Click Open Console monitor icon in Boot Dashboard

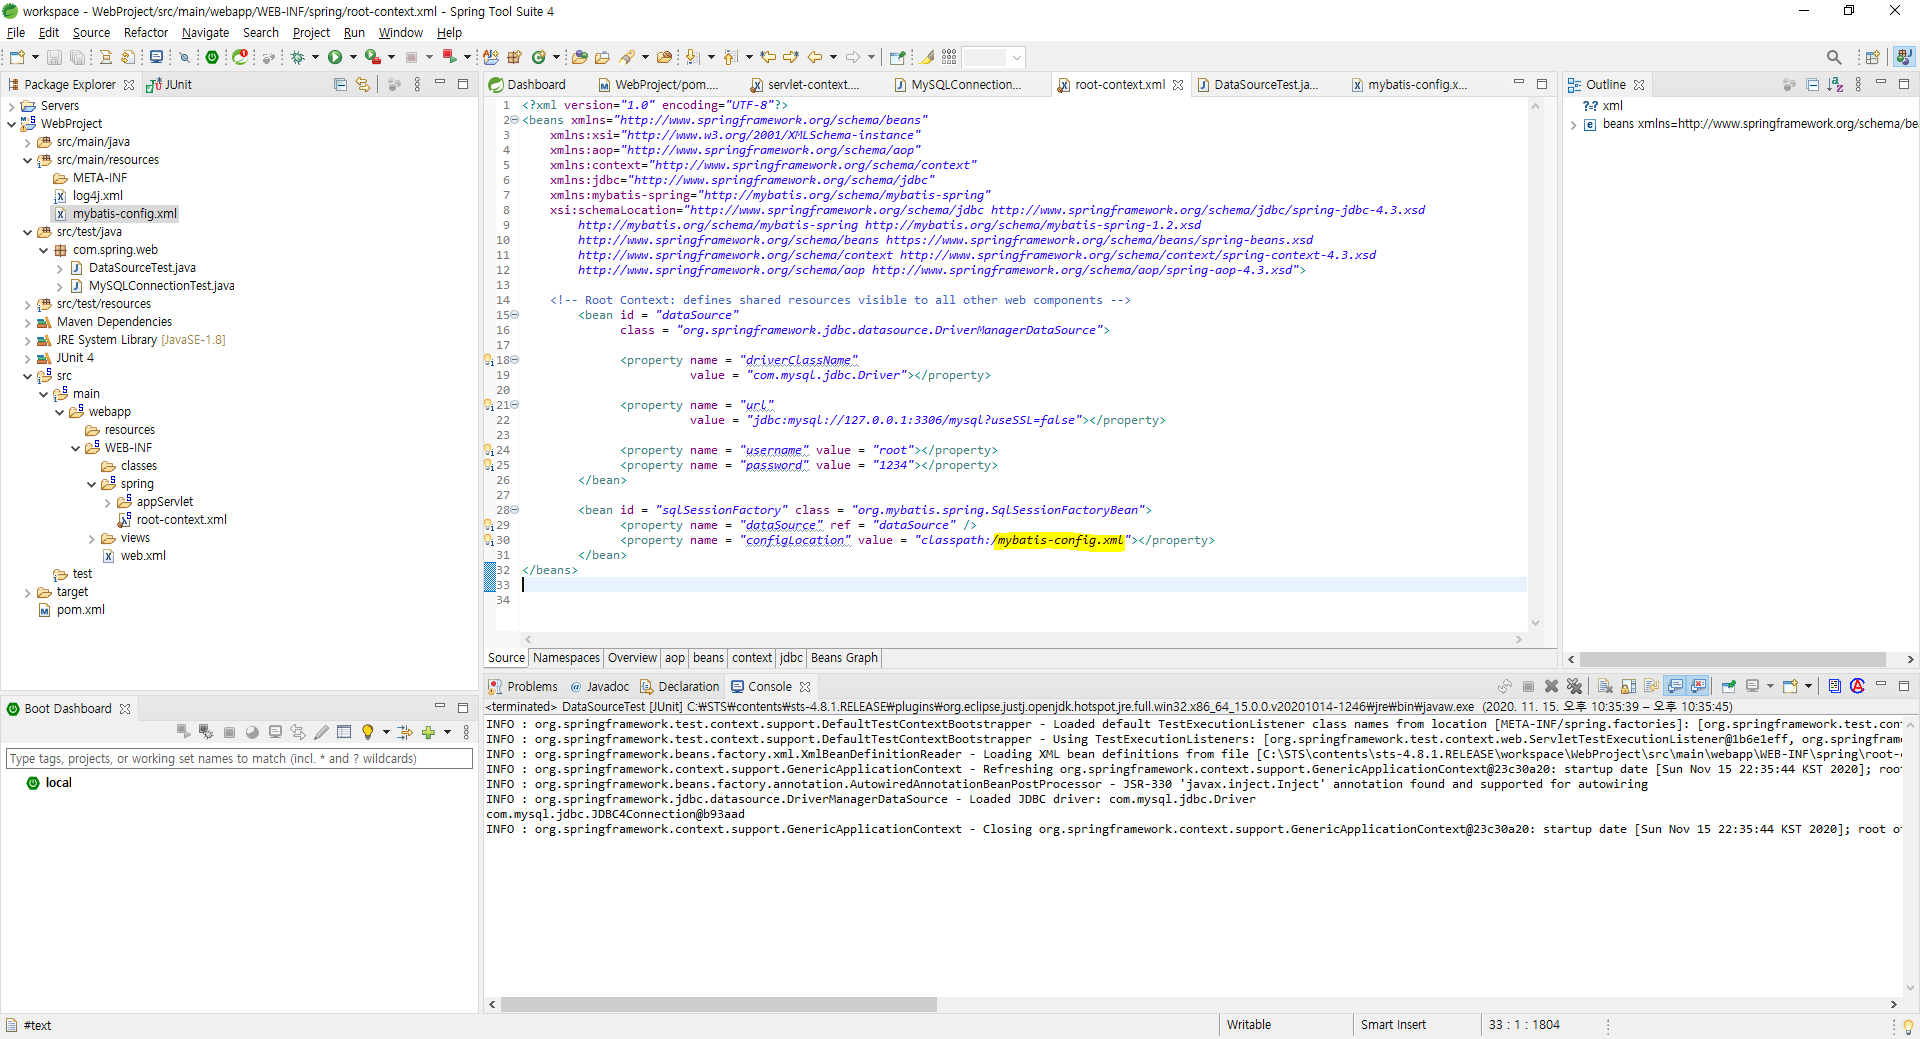point(275,732)
